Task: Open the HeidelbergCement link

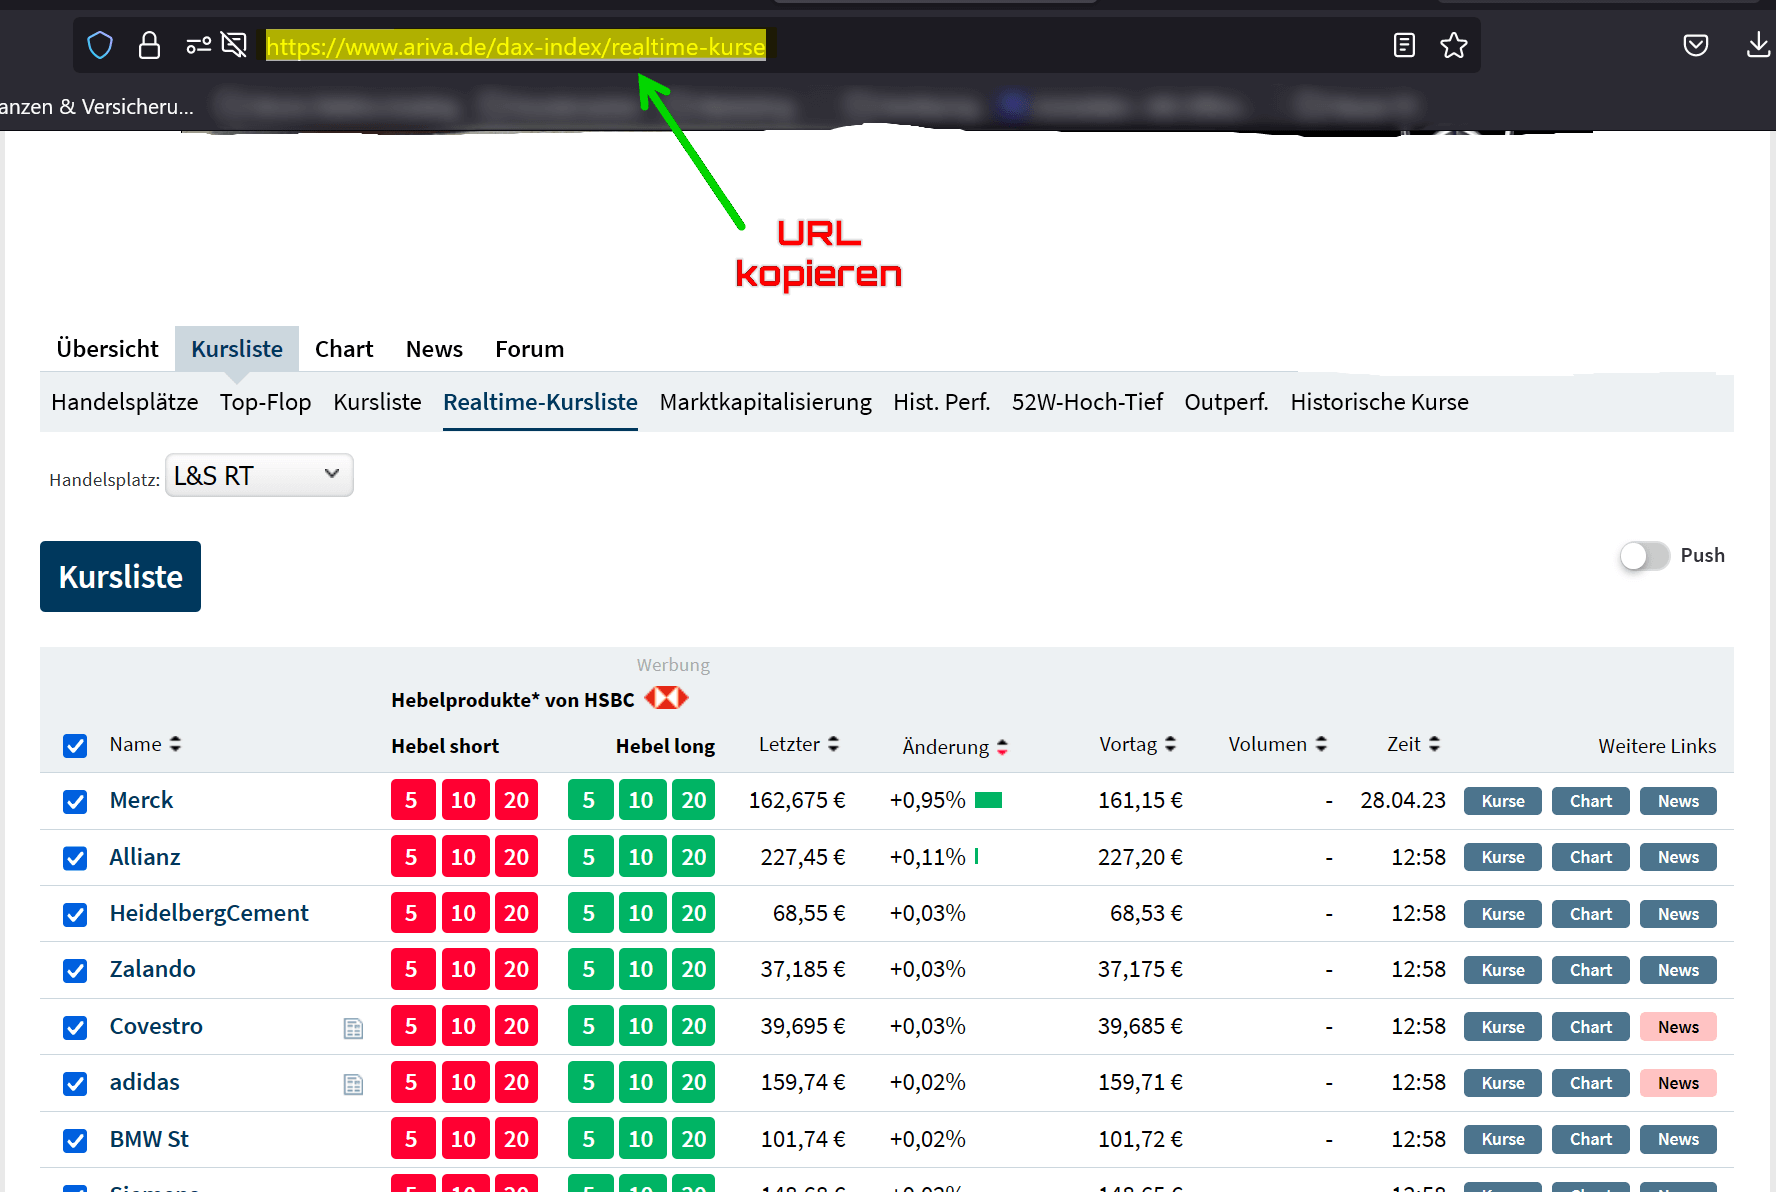Action: click(209, 913)
